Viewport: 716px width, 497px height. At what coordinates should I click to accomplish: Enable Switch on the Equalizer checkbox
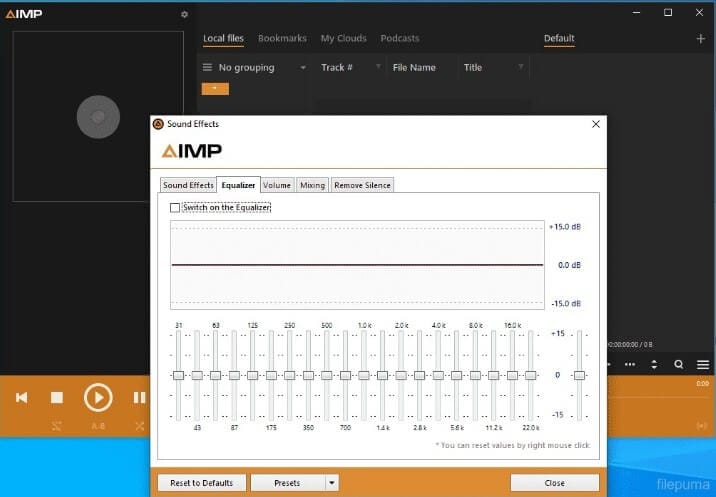pyautogui.click(x=175, y=208)
